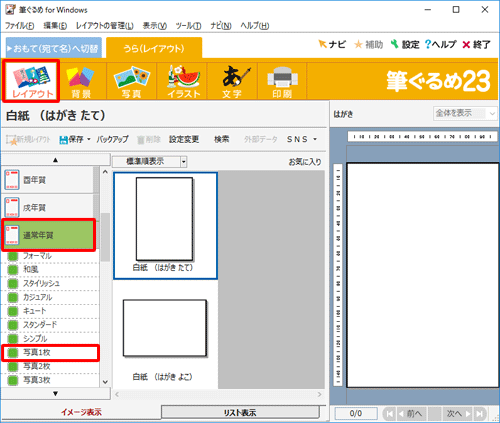Screen dimensions: 500x423
Task: Select the 戌年賀 category icon
Action: [12, 207]
